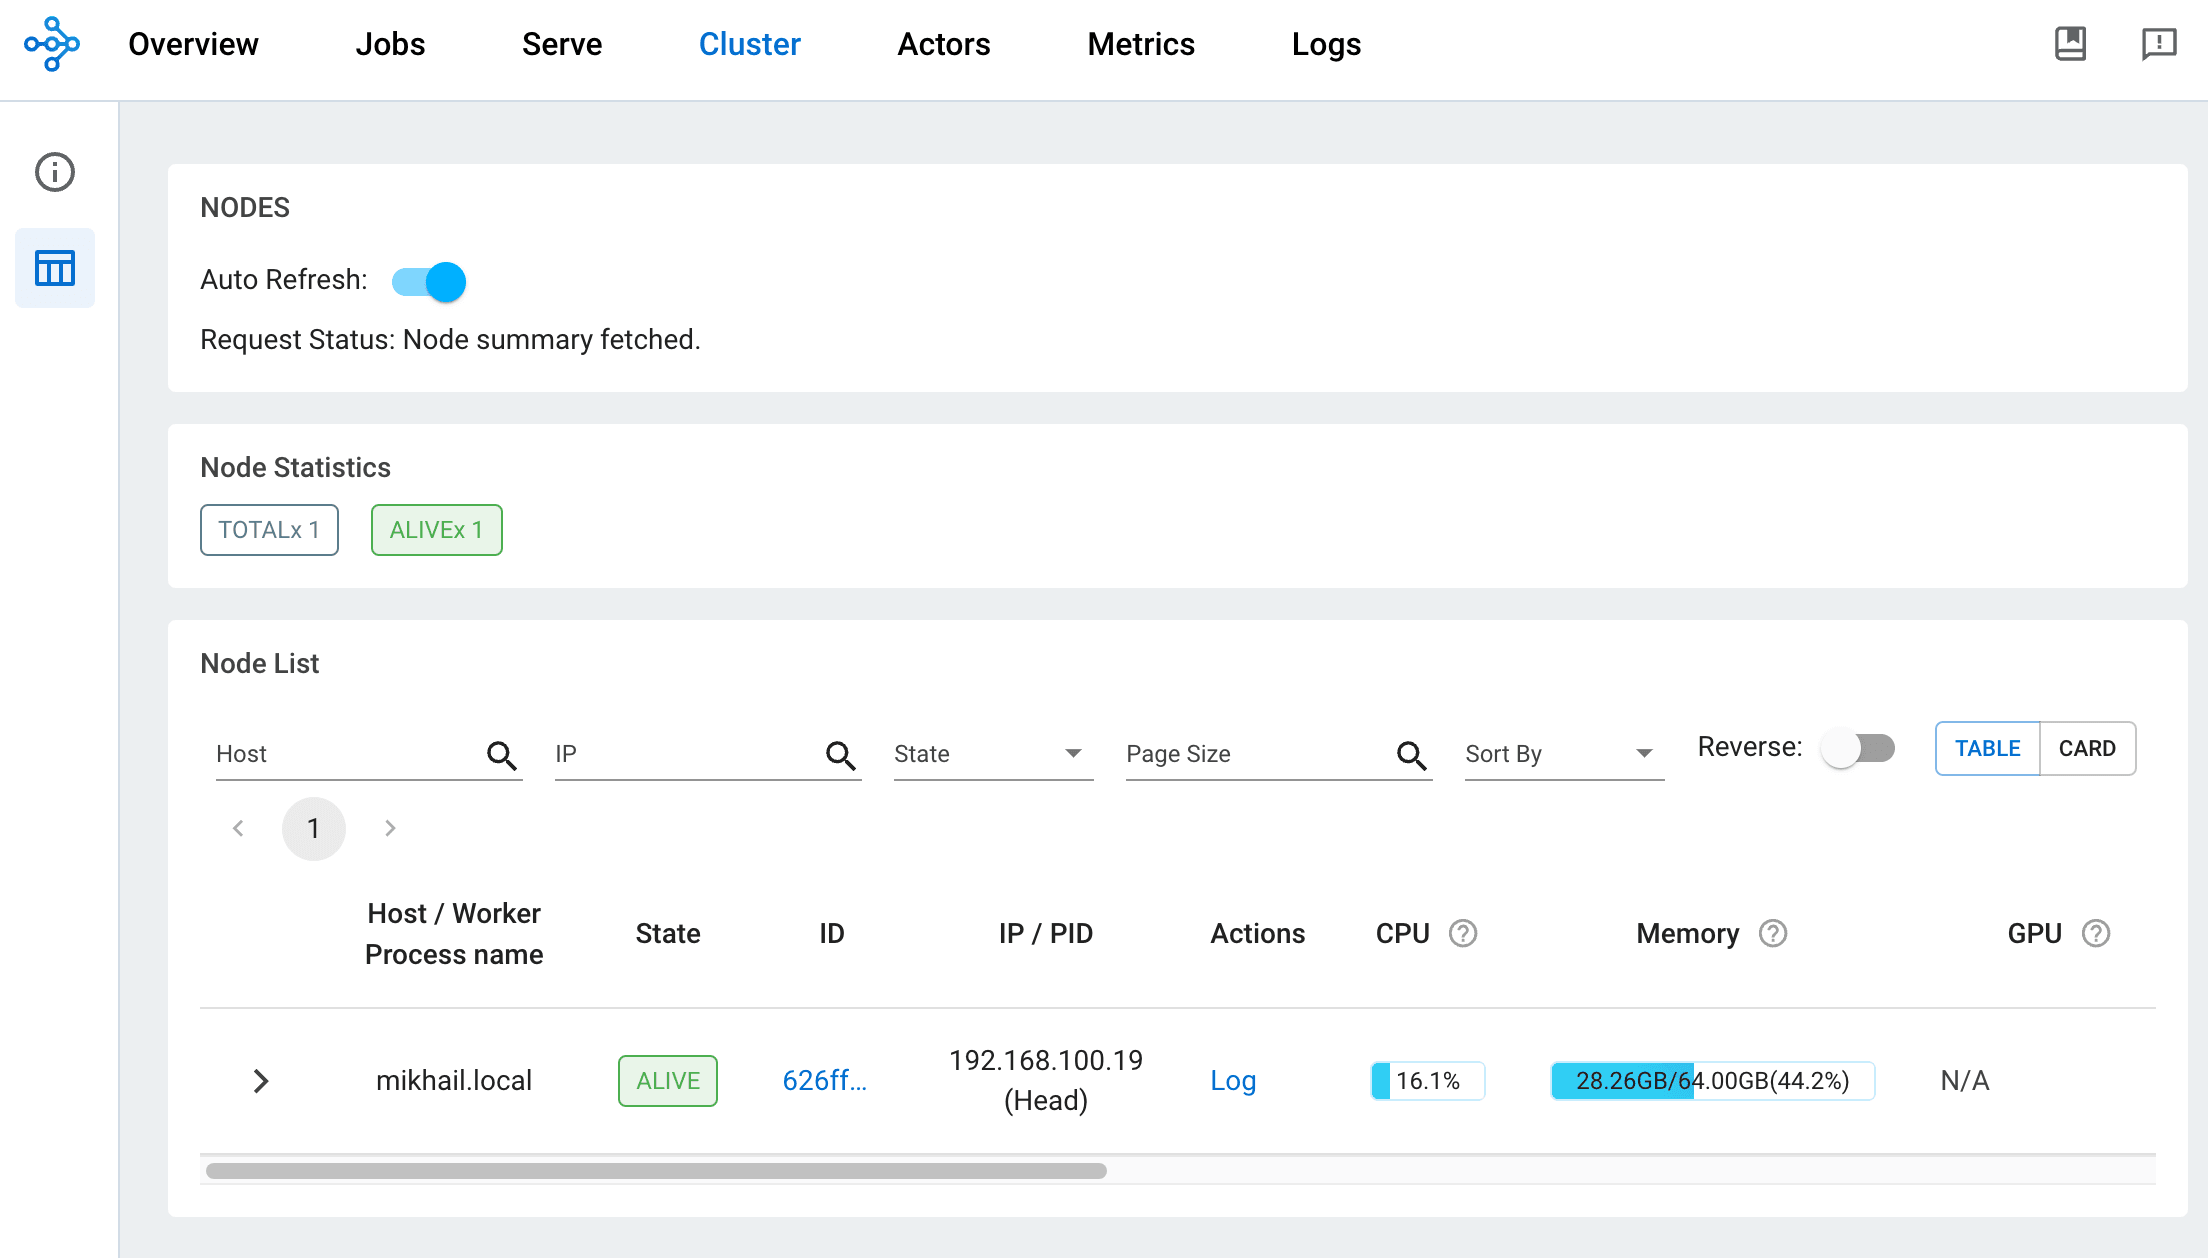The image size is (2208, 1258).
Task: Go to the Jobs tab
Action: coord(390,44)
